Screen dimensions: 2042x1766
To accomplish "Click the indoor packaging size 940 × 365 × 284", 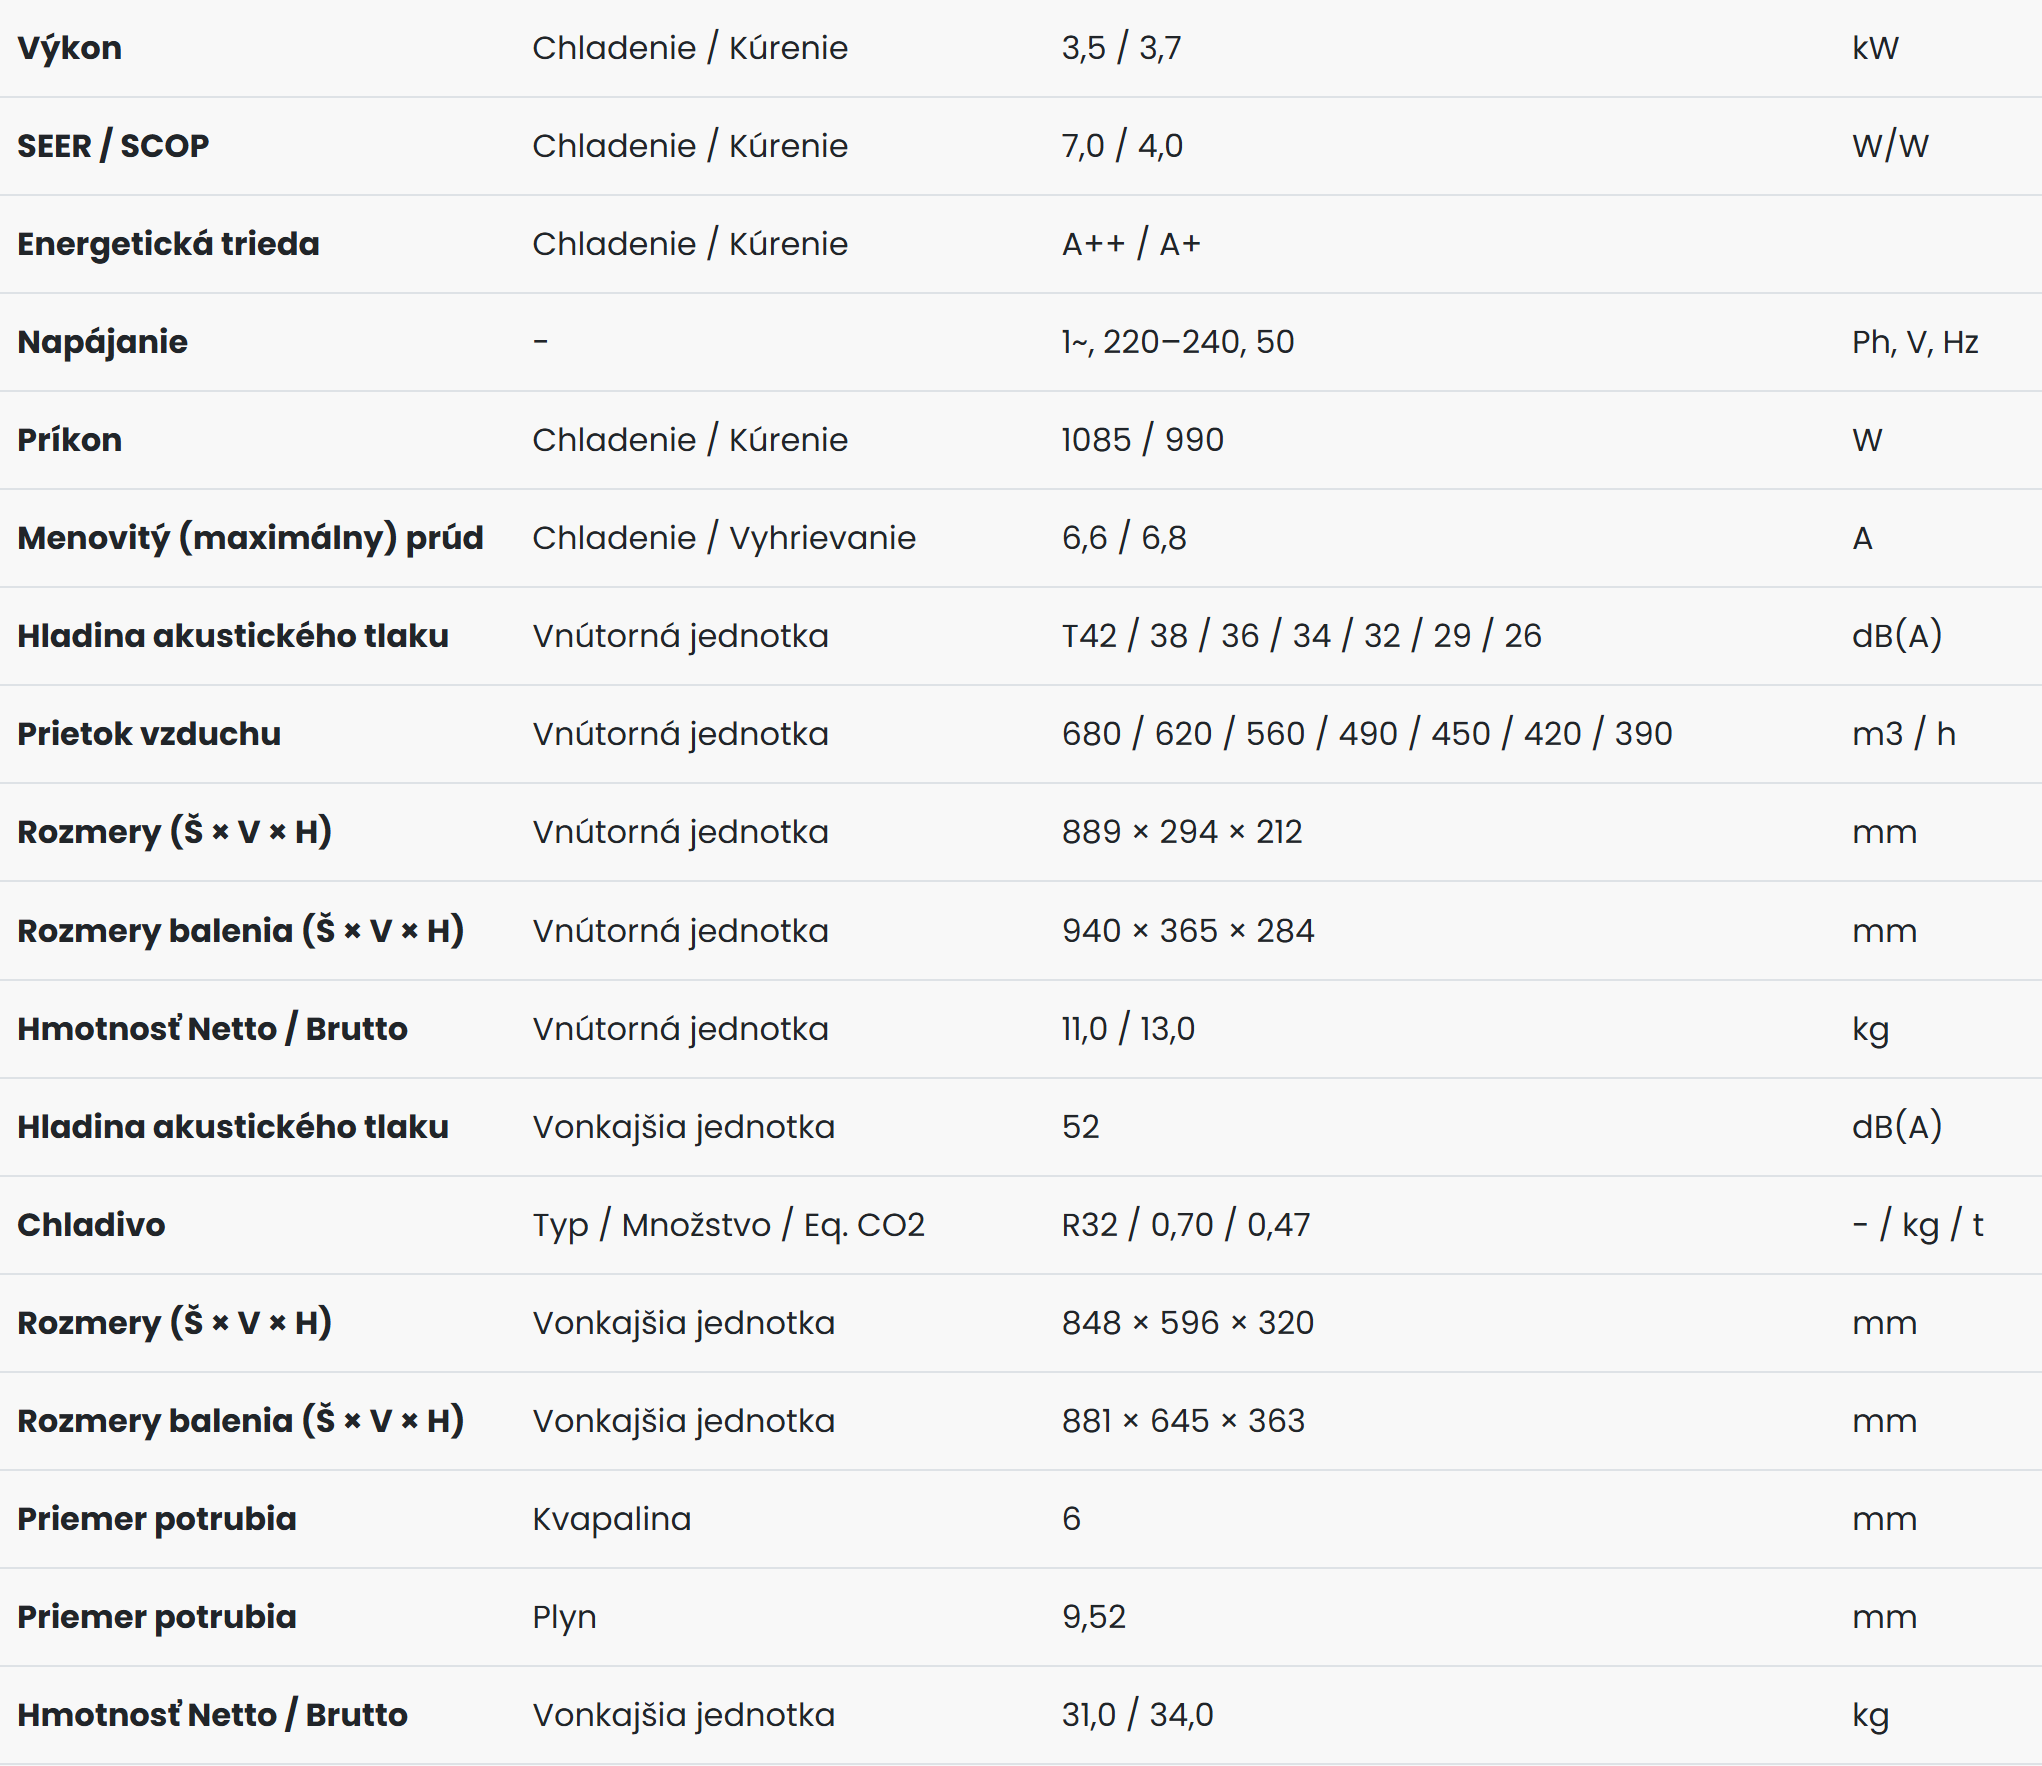I will [x=1188, y=931].
